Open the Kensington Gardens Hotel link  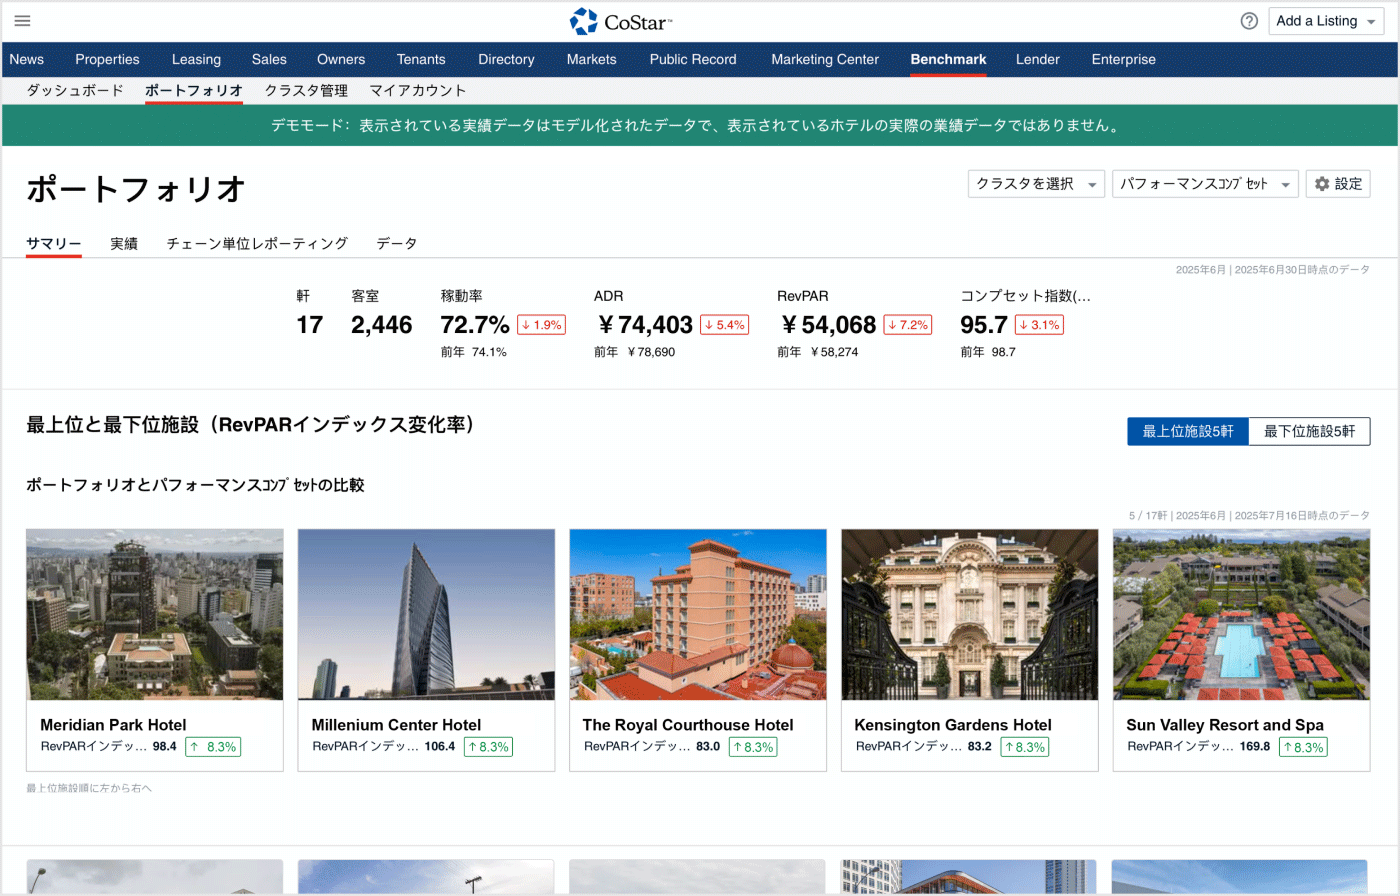tap(952, 725)
